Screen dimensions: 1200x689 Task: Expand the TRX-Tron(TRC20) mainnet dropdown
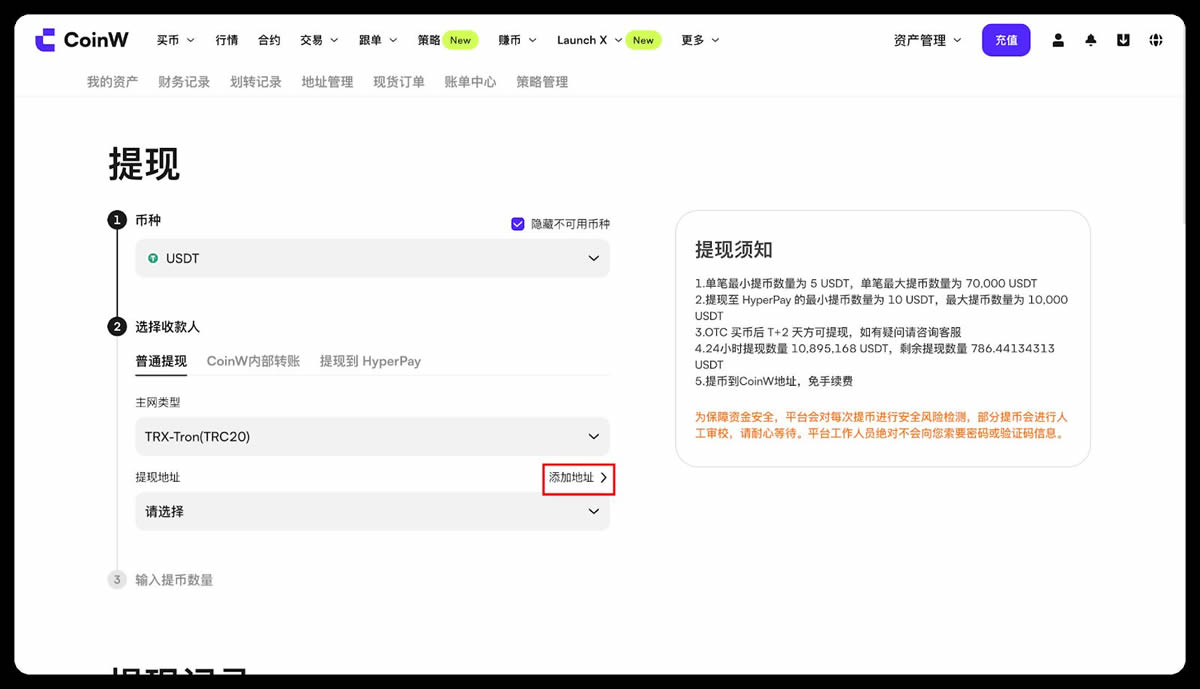point(372,437)
